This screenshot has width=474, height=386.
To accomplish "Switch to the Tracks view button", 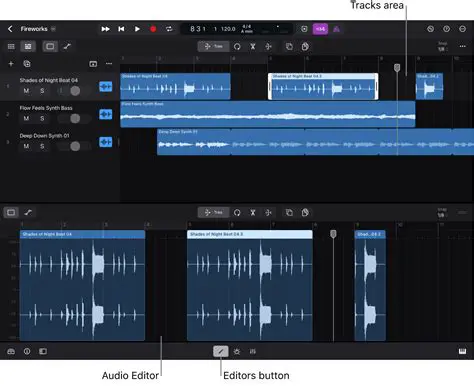I will [x=28, y=46].
